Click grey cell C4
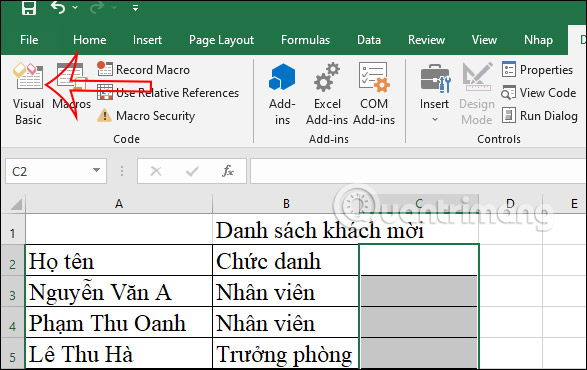Image resolution: width=587 pixels, height=370 pixels. point(419,322)
